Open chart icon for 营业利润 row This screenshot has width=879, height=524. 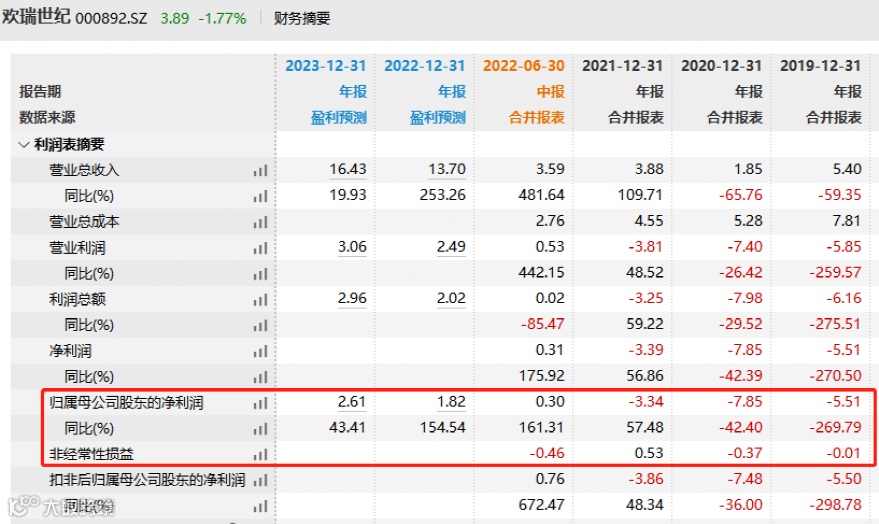point(260,248)
